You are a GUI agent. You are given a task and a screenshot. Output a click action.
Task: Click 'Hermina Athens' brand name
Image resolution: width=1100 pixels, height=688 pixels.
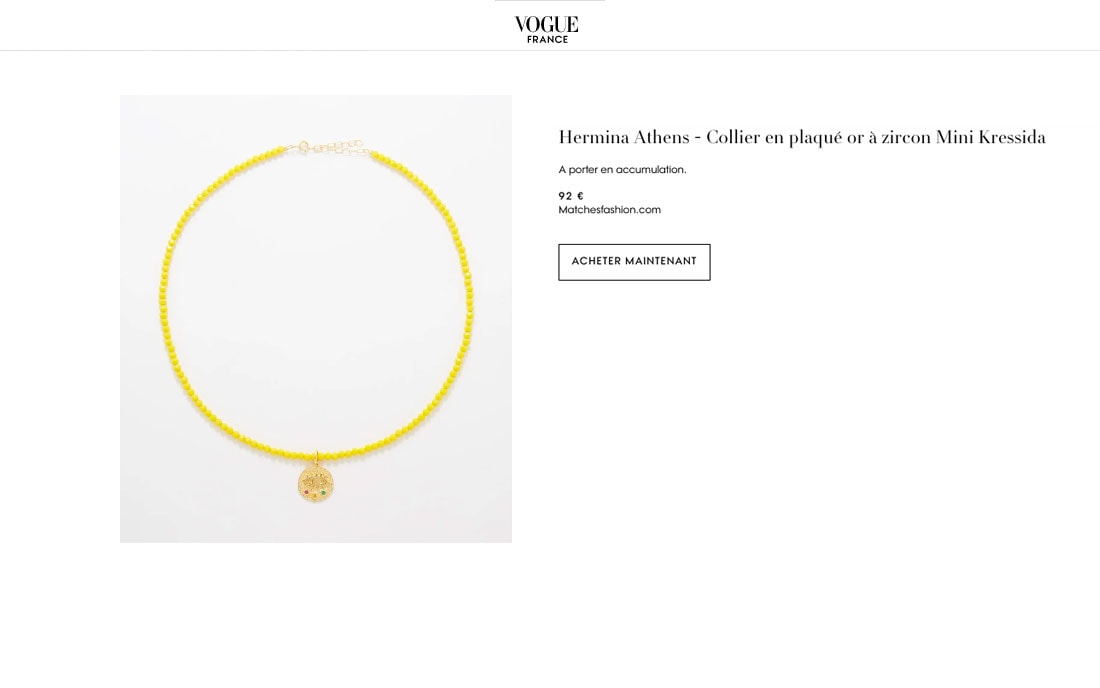[x=624, y=137]
